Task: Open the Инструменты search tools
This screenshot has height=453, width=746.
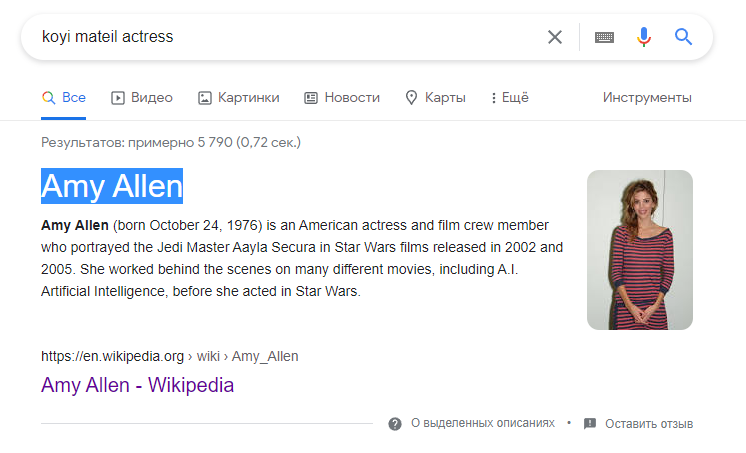Action: [647, 98]
